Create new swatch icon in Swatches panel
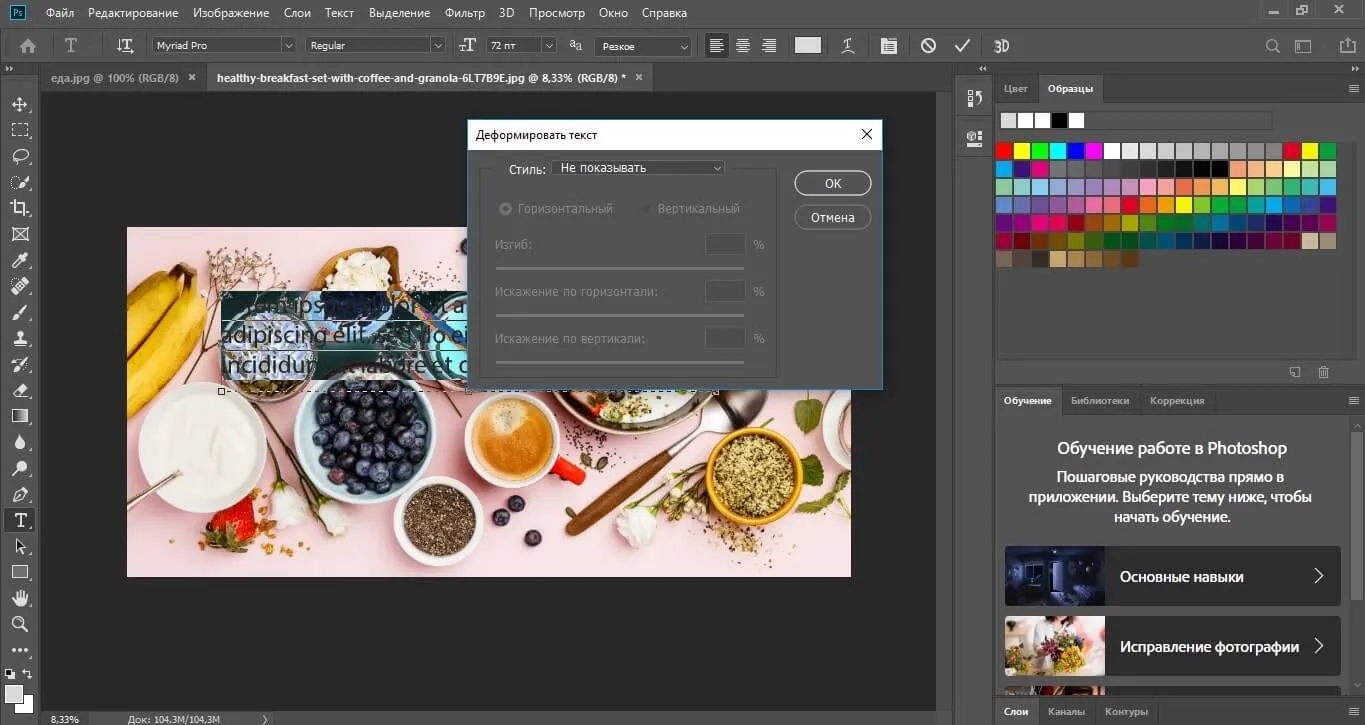 [x=1295, y=372]
